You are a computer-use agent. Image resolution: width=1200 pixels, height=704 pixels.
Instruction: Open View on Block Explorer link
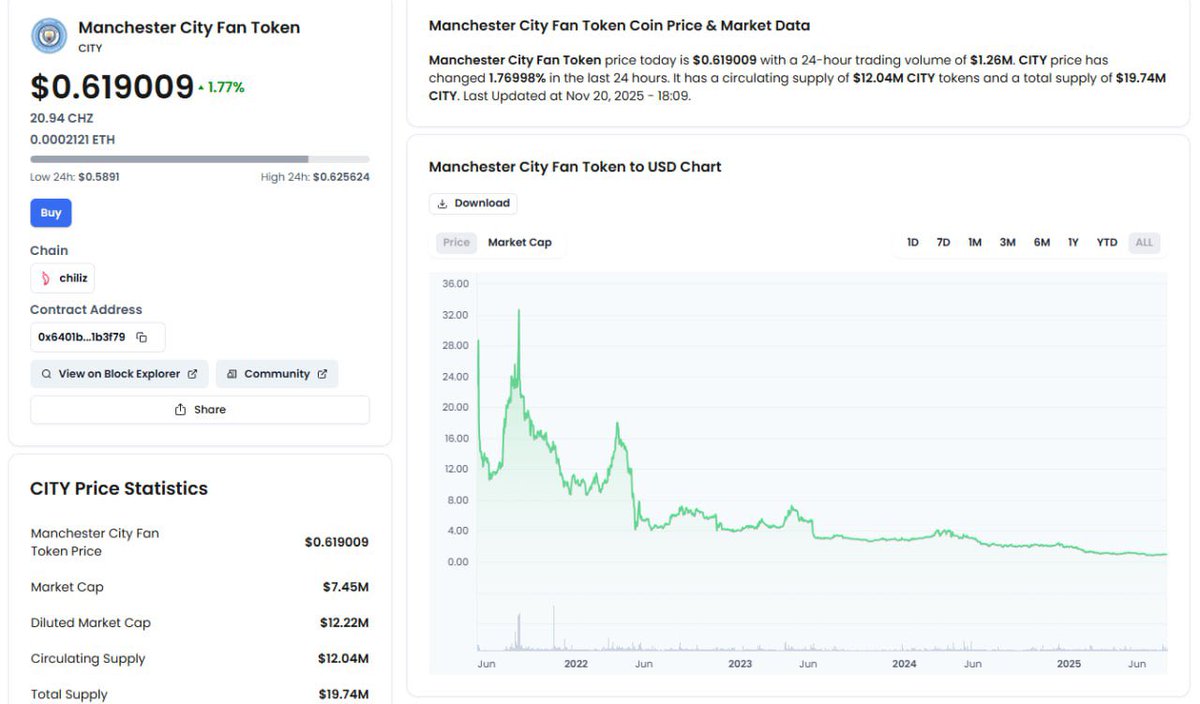119,374
